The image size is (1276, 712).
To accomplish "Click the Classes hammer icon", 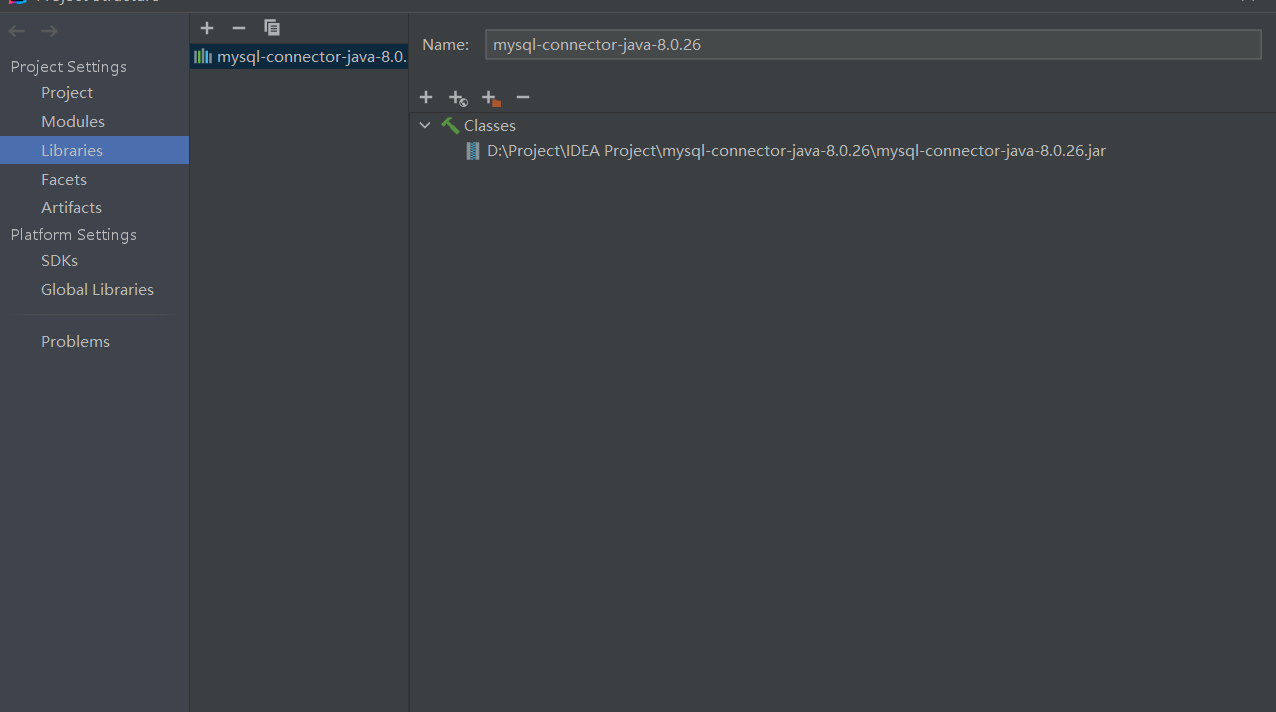I will pos(450,125).
